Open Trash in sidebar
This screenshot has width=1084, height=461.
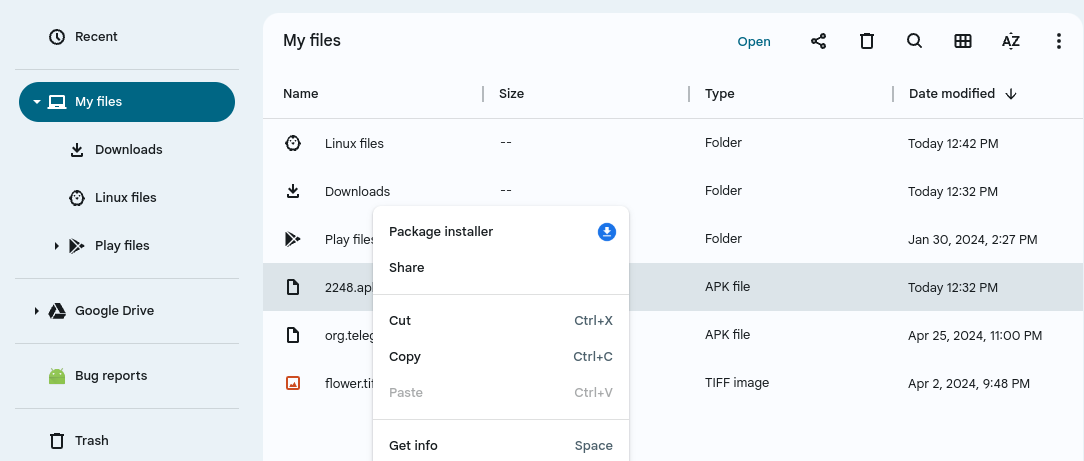click(x=91, y=441)
